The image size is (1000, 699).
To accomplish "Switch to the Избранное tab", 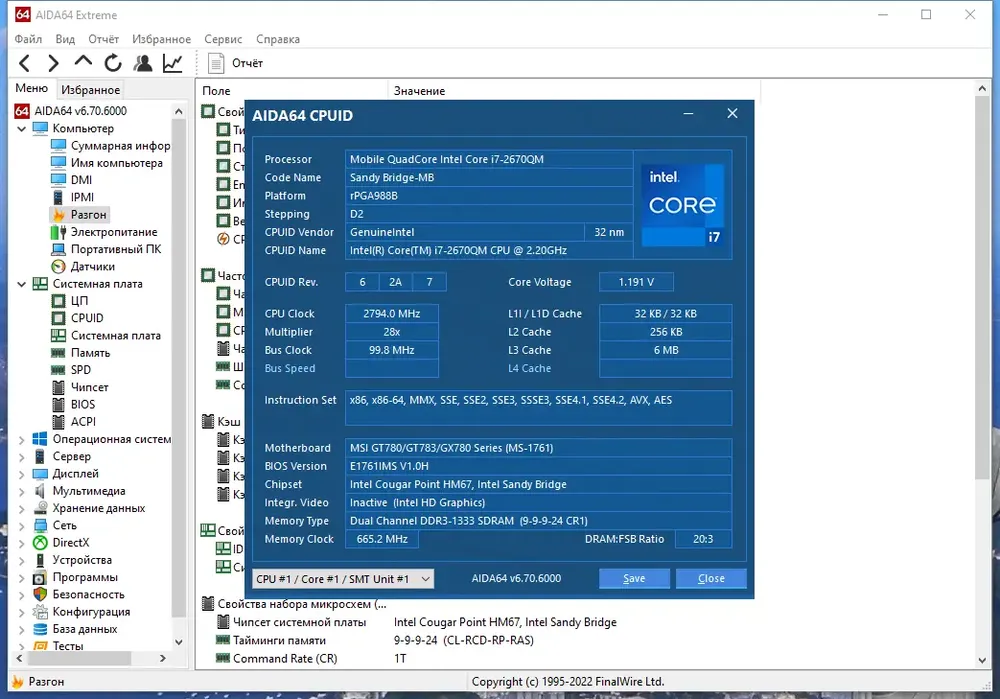I will (x=91, y=90).
